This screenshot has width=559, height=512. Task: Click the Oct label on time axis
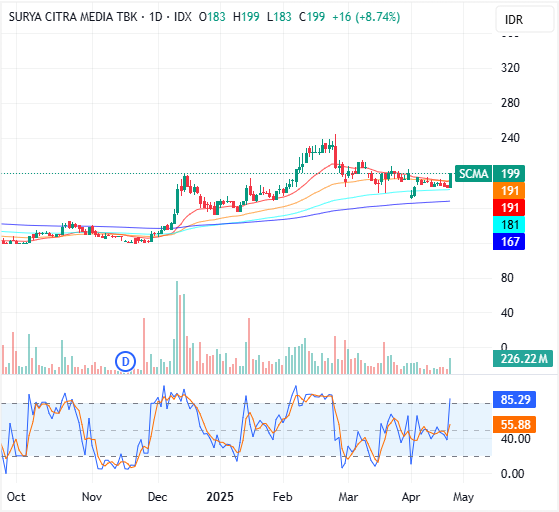[x=16, y=497]
